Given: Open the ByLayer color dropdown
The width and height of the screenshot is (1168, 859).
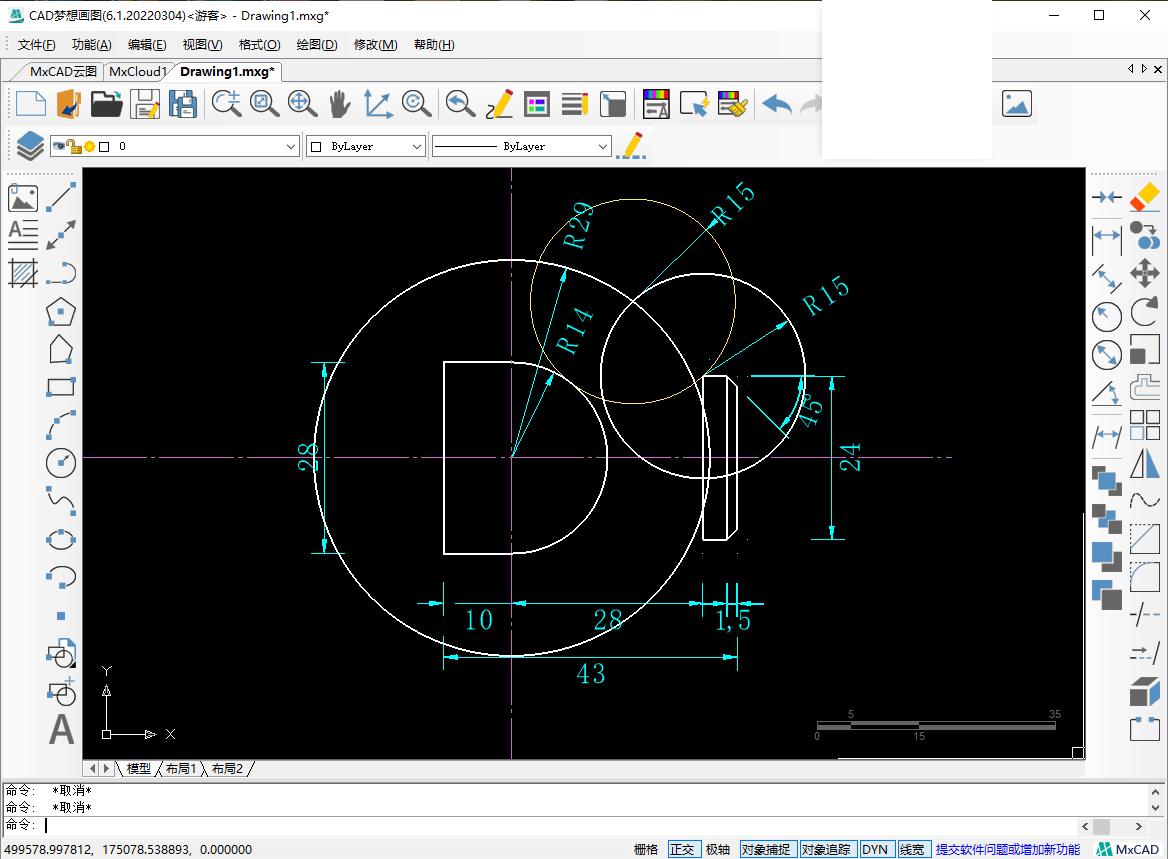Looking at the screenshot, I should pyautogui.click(x=417, y=146).
